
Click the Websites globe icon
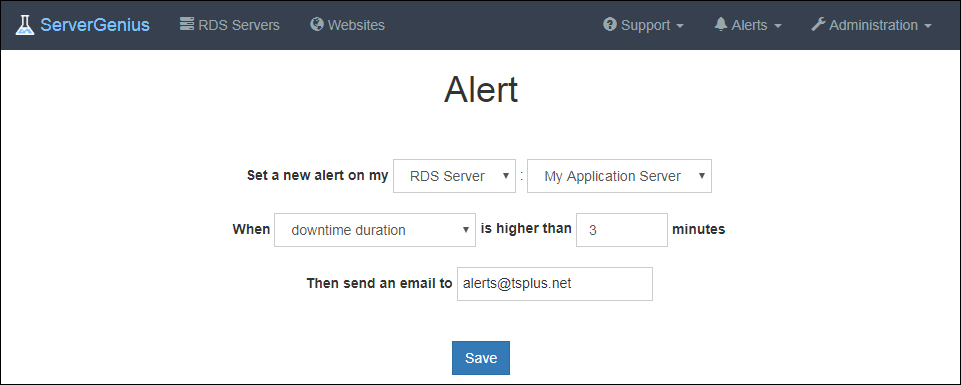(317, 25)
